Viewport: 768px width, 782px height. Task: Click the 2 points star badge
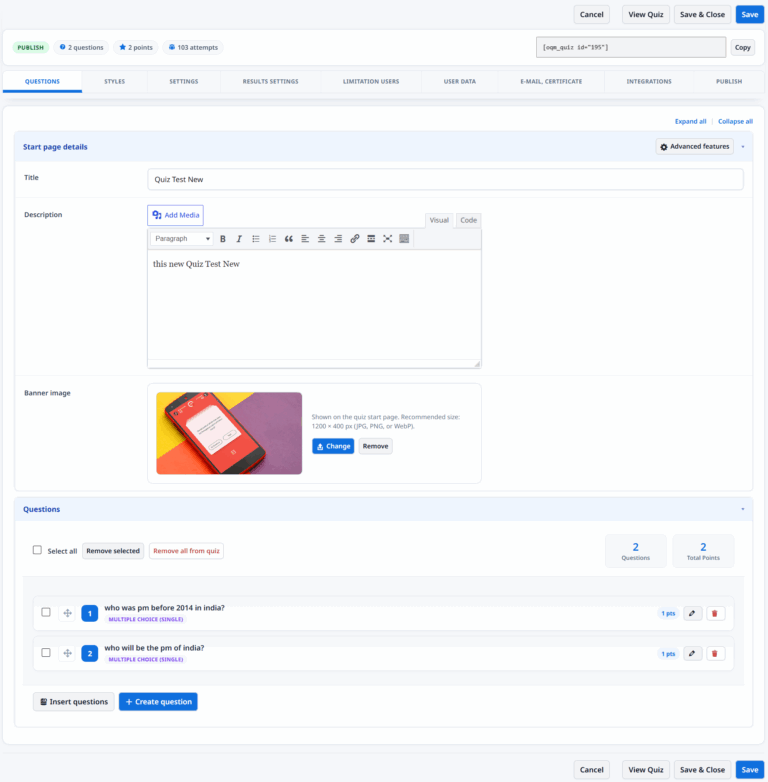[136, 47]
